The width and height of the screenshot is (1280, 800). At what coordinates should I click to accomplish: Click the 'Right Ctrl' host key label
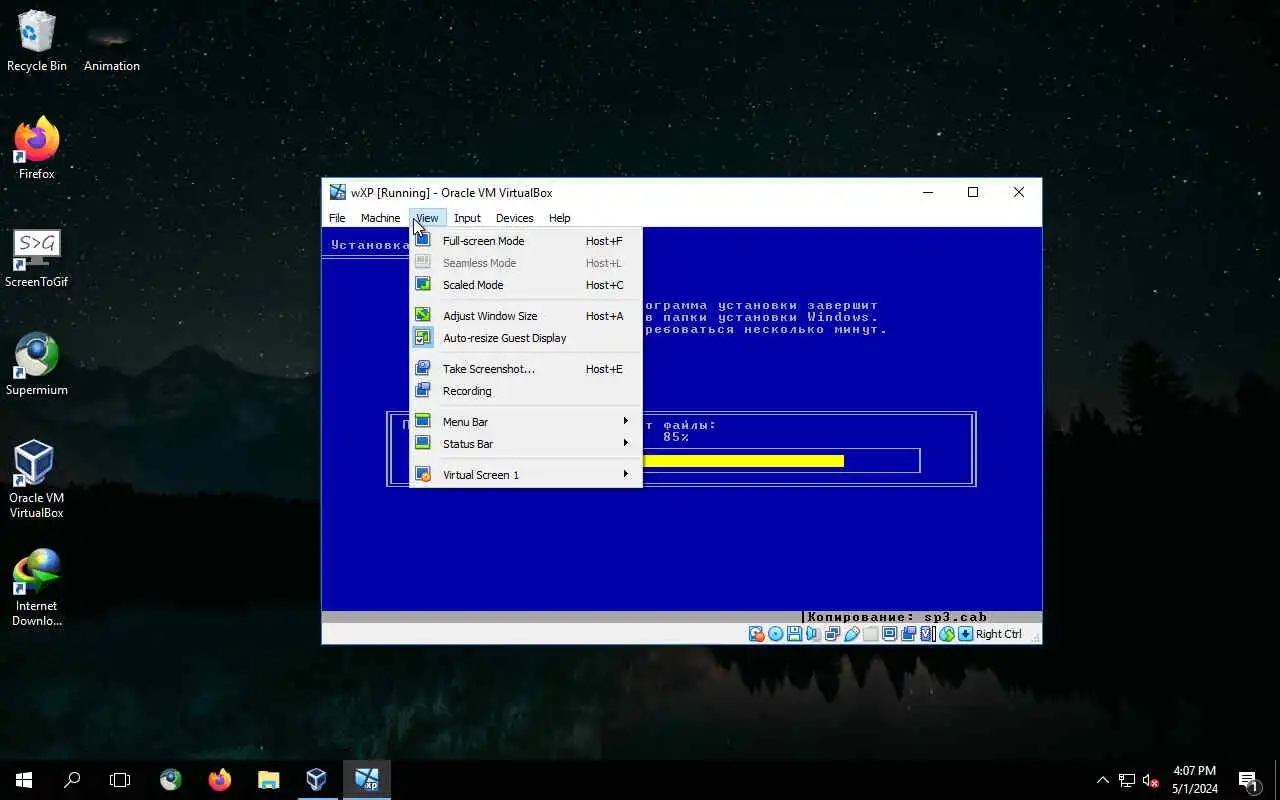[x=998, y=634]
